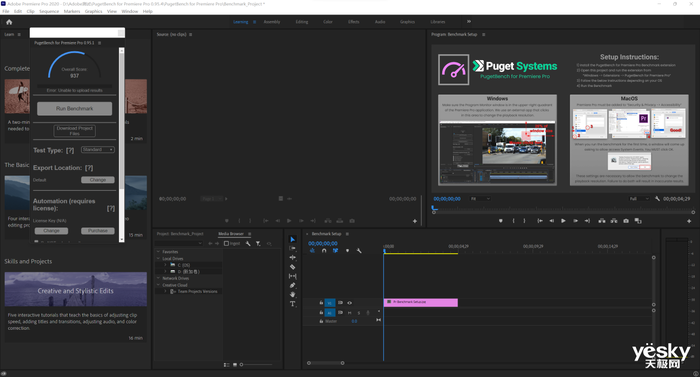Screen dimensions: 700x377
Task: Go to Out point in Program monitor
Action: pos(587,221)
